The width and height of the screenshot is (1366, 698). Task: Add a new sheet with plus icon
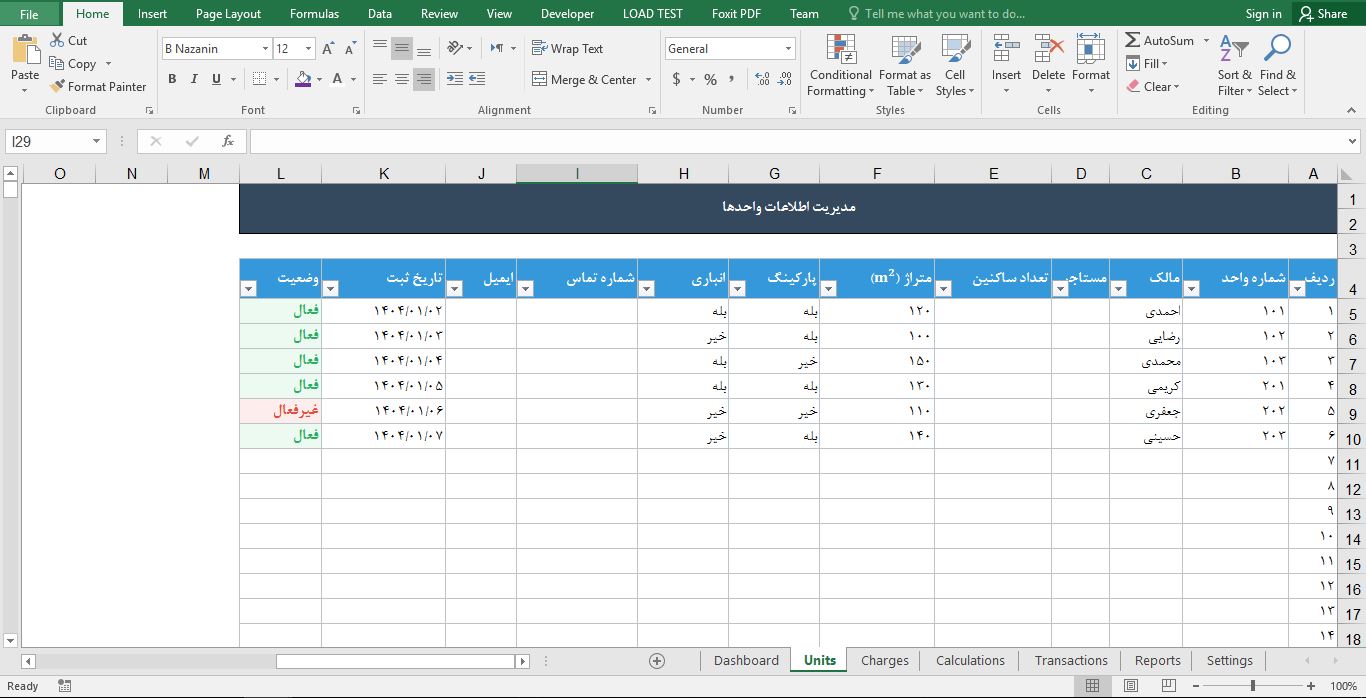point(657,661)
